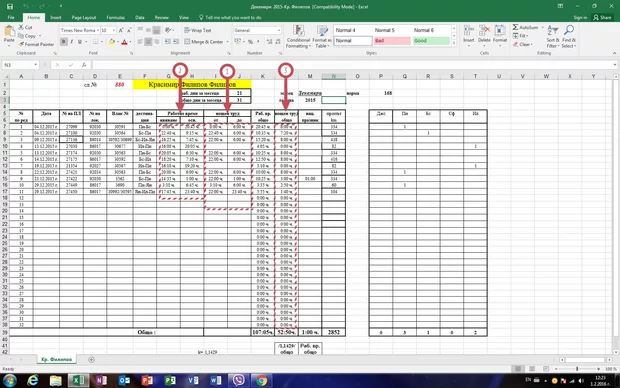The height and width of the screenshot is (388, 620).
Task: Toggle Wrap Text
Action: (198, 30)
